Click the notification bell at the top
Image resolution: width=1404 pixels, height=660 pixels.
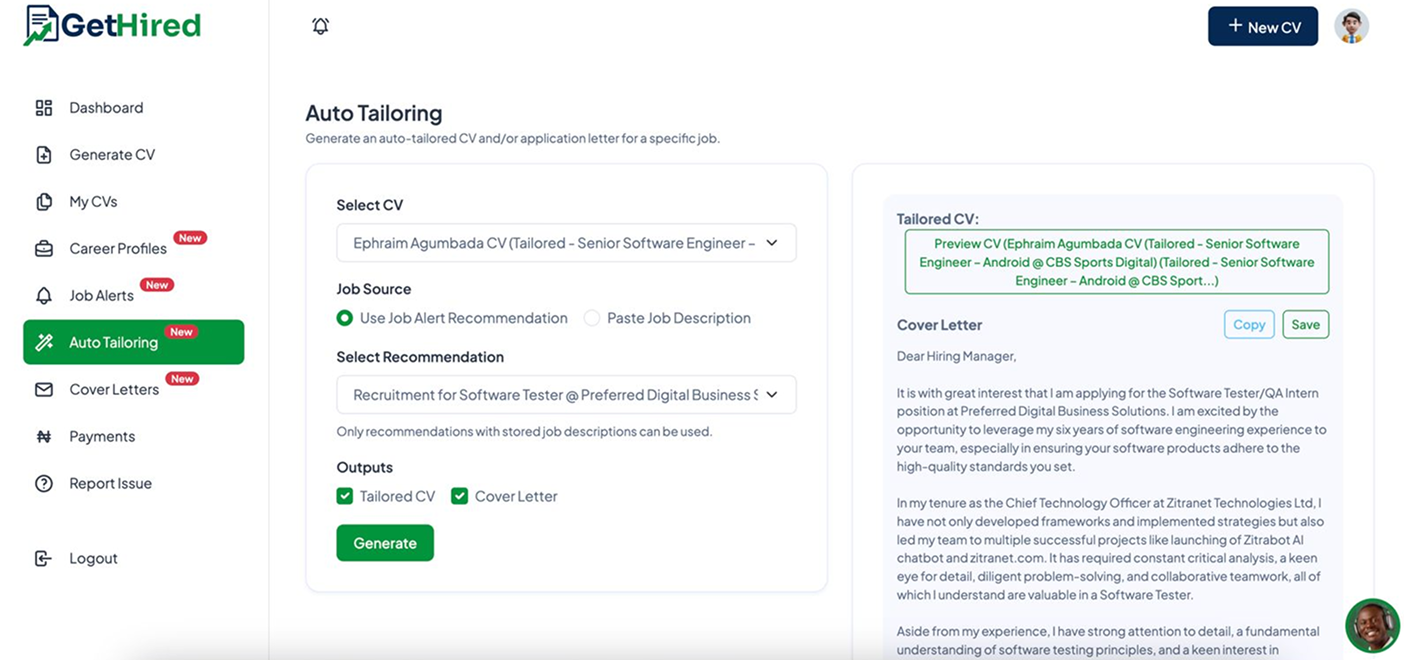tap(320, 25)
